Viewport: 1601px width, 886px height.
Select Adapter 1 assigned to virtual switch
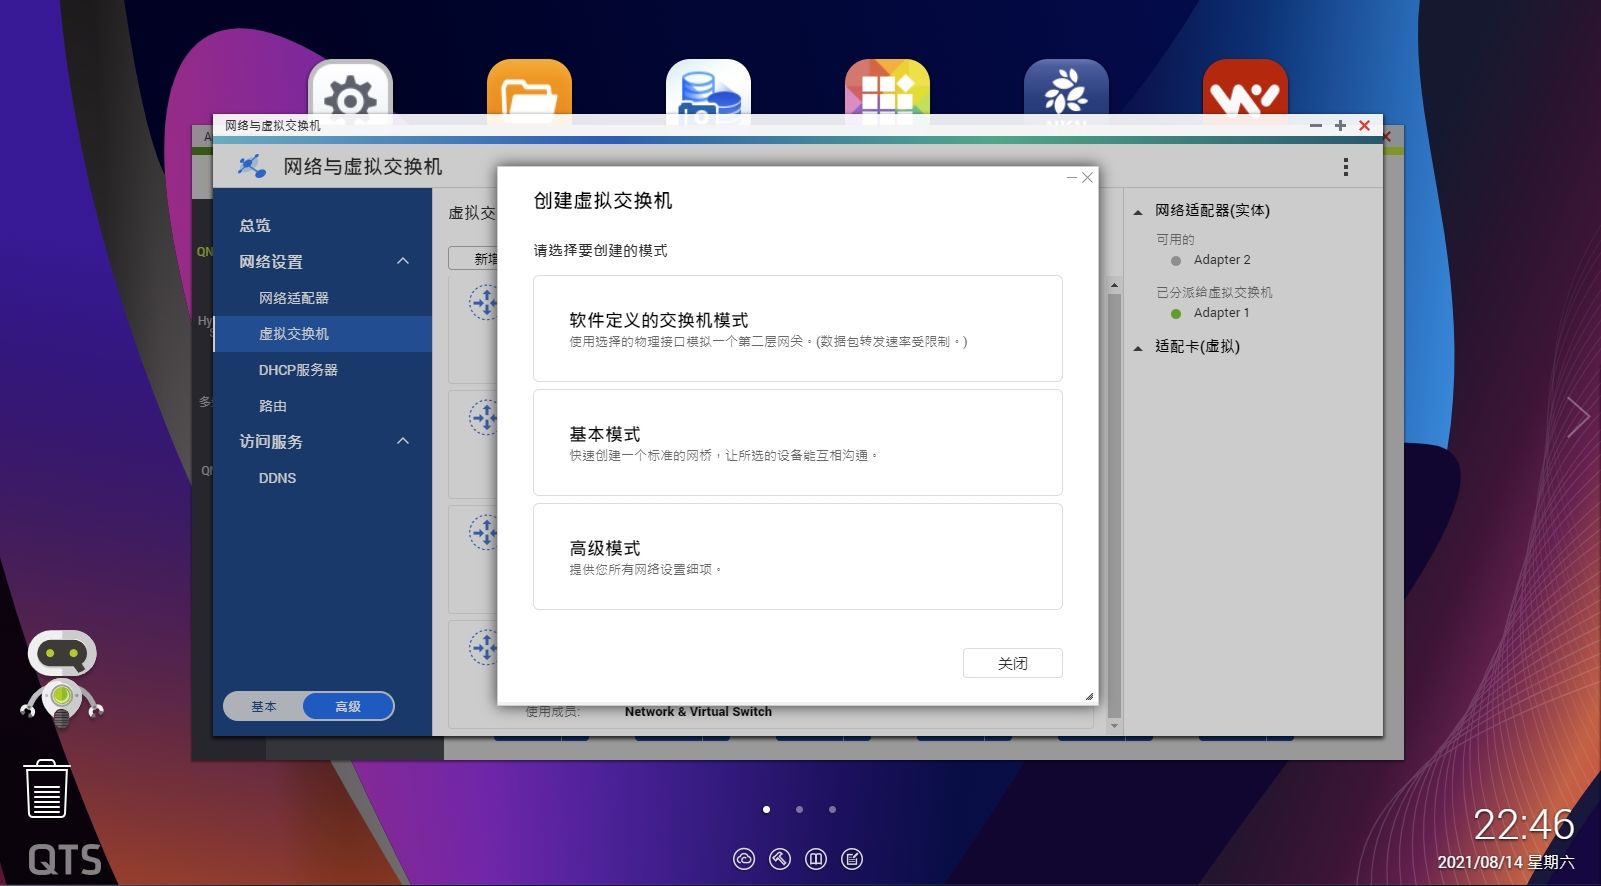coord(1221,313)
